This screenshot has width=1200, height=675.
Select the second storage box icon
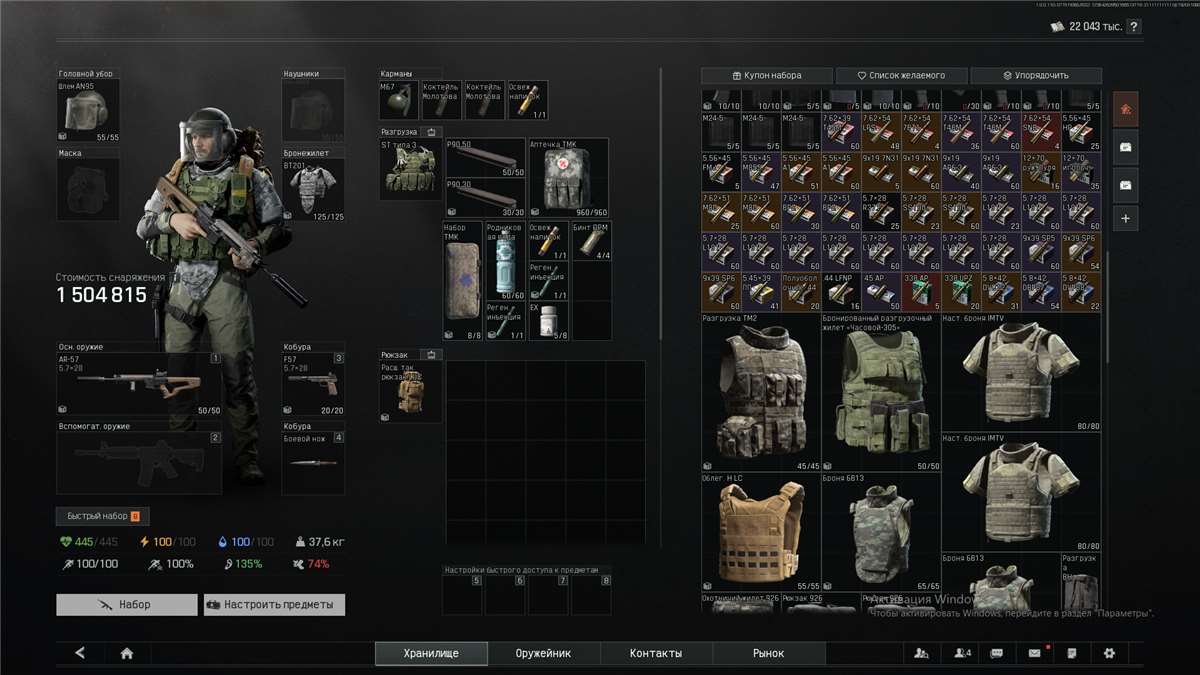click(1125, 147)
